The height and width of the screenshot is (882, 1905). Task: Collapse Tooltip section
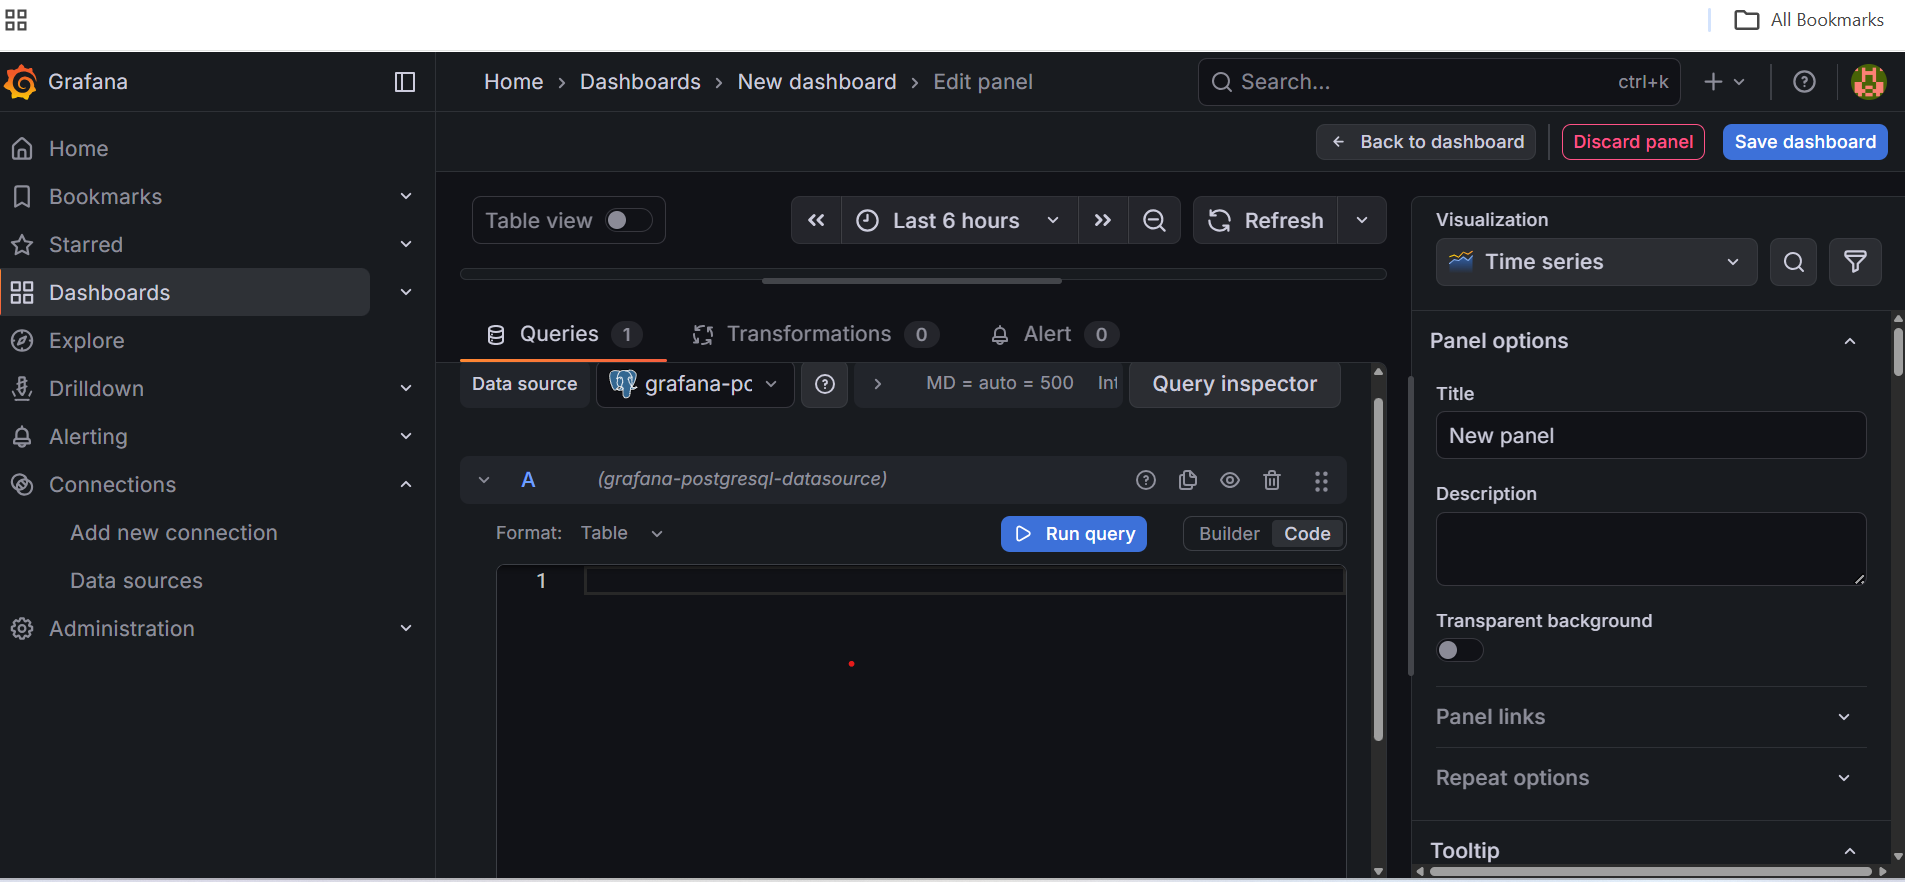point(1850,851)
